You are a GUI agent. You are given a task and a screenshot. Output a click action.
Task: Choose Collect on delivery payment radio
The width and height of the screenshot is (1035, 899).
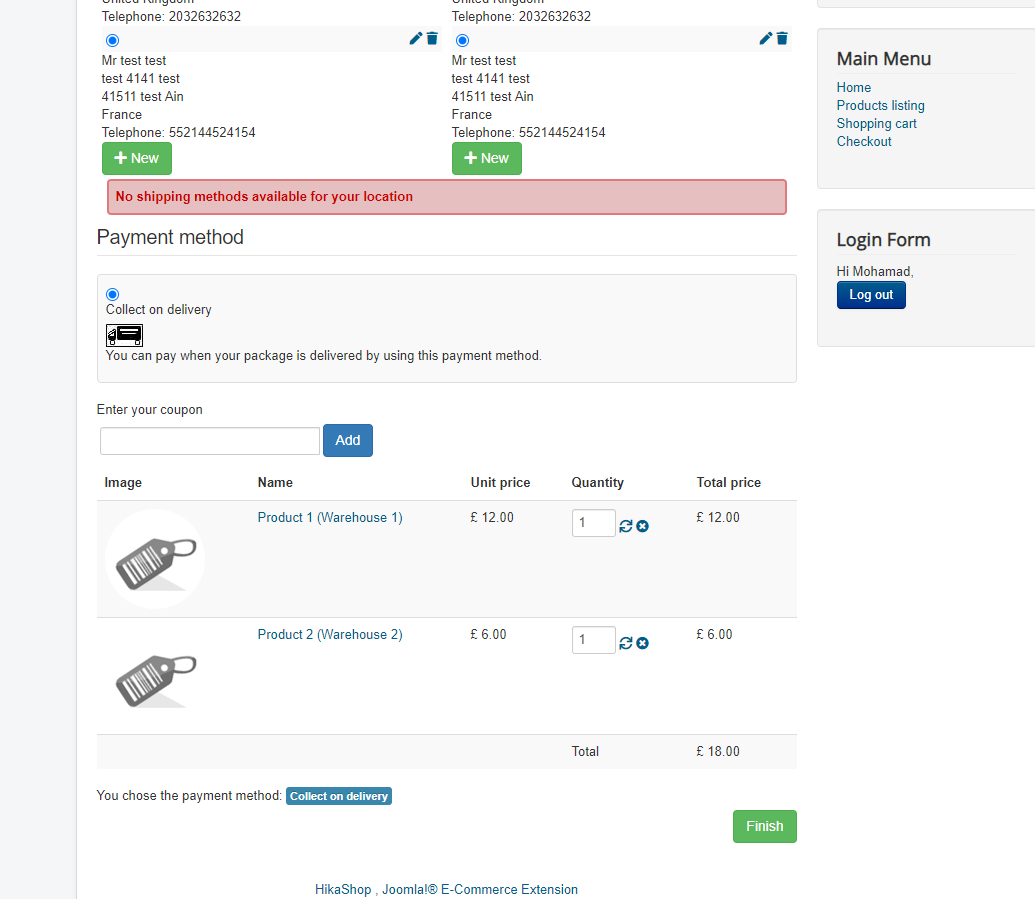tap(112, 294)
